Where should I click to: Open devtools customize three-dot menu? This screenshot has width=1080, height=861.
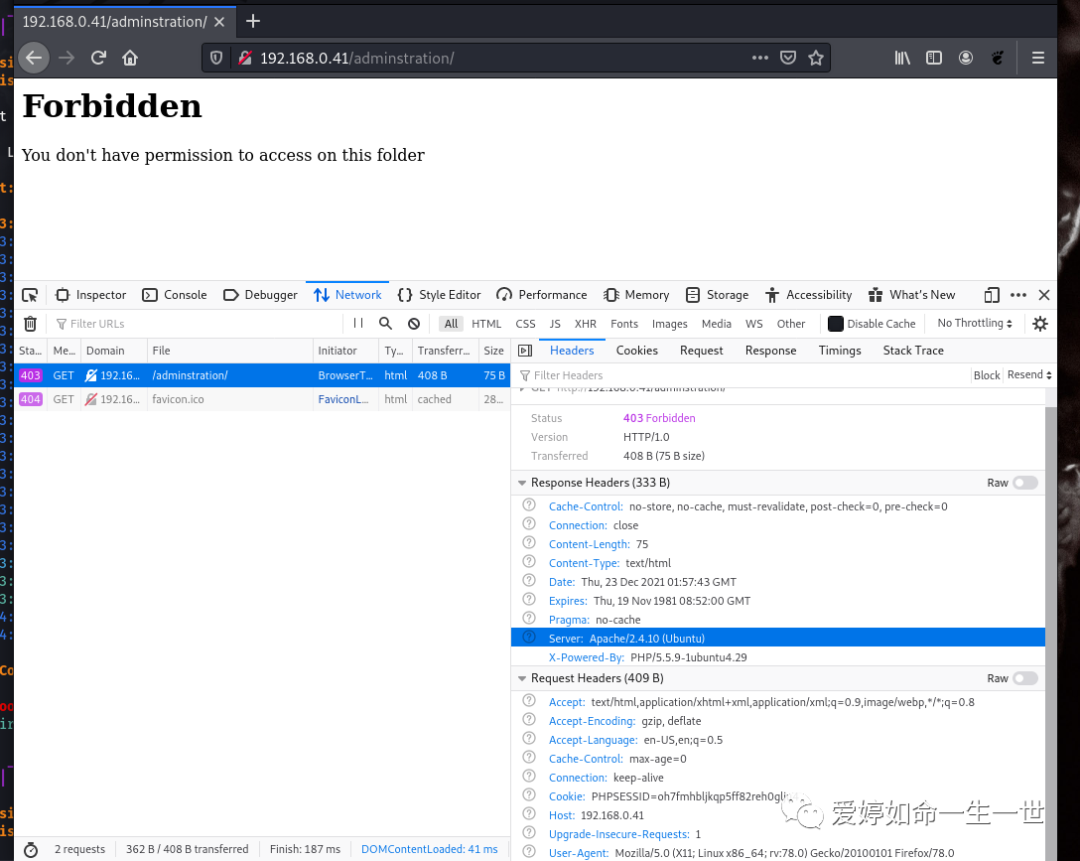point(1018,295)
